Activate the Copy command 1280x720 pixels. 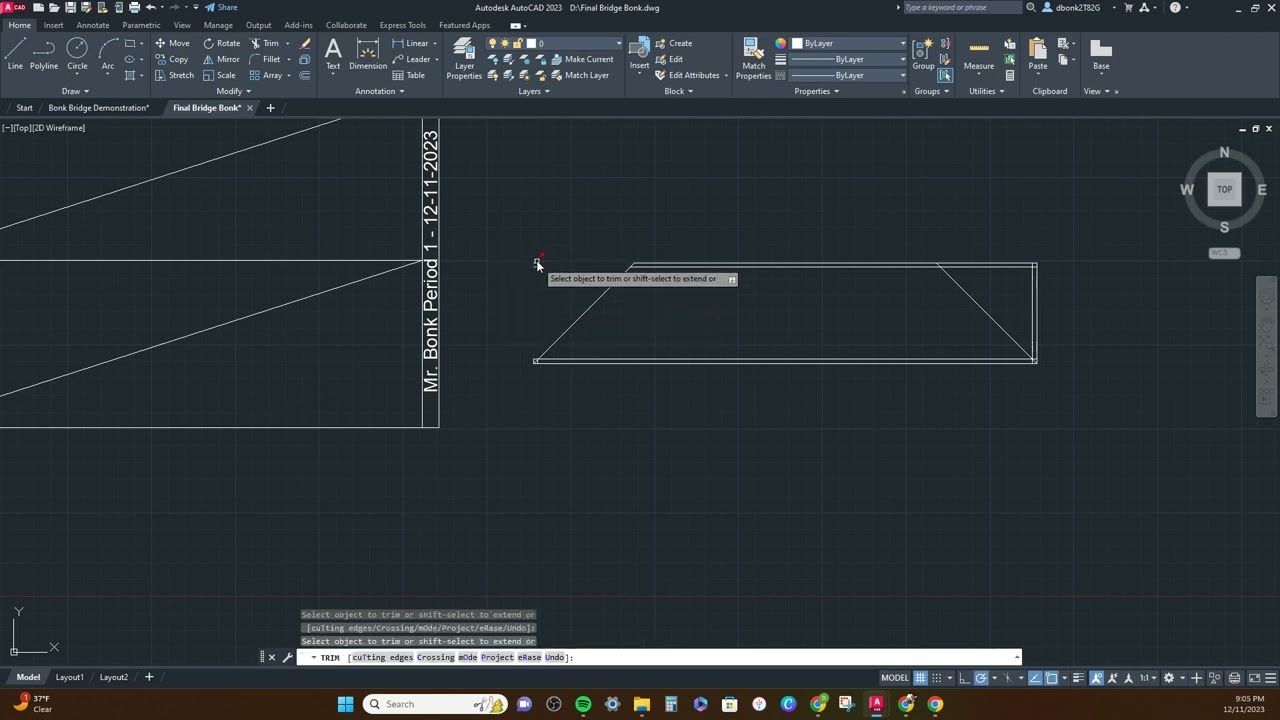(x=172, y=59)
